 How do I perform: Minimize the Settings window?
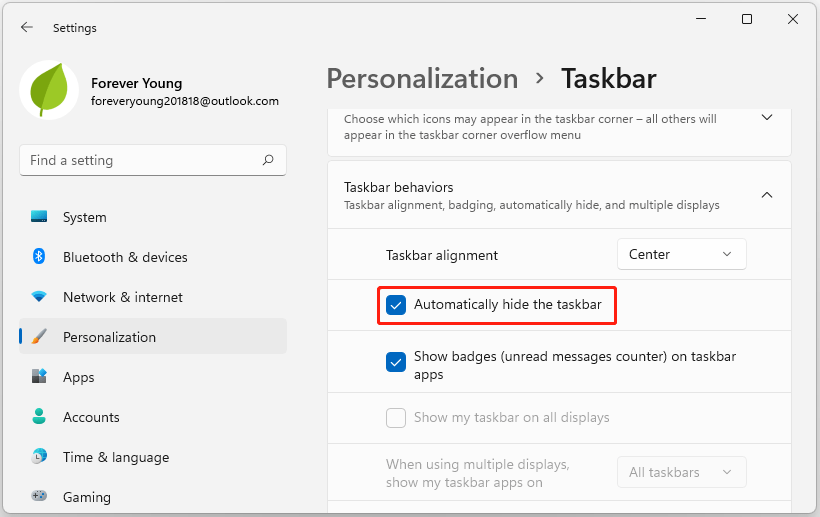coord(701,19)
